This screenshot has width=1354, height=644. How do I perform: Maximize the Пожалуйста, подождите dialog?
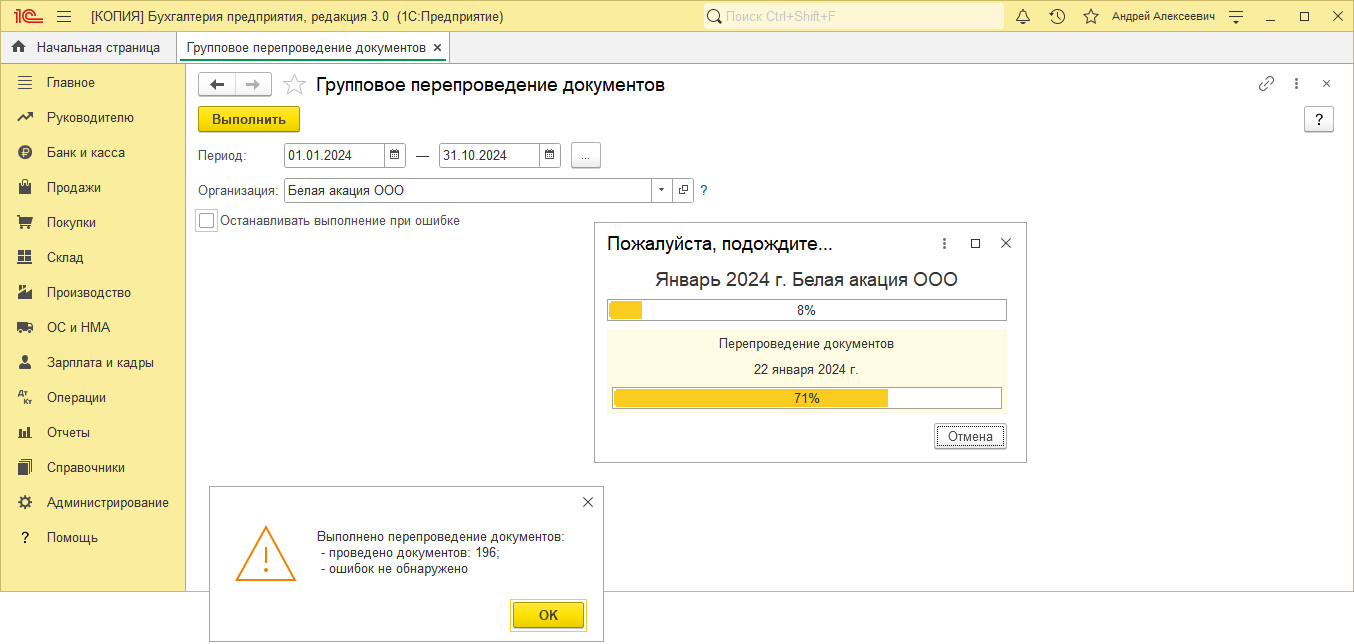tap(976, 243)
